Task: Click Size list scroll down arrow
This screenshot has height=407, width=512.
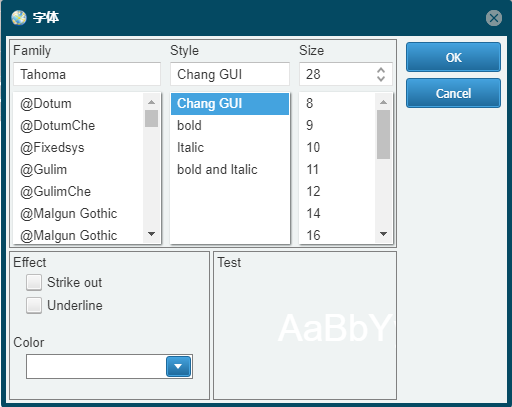Action: (x=383, y=234)
